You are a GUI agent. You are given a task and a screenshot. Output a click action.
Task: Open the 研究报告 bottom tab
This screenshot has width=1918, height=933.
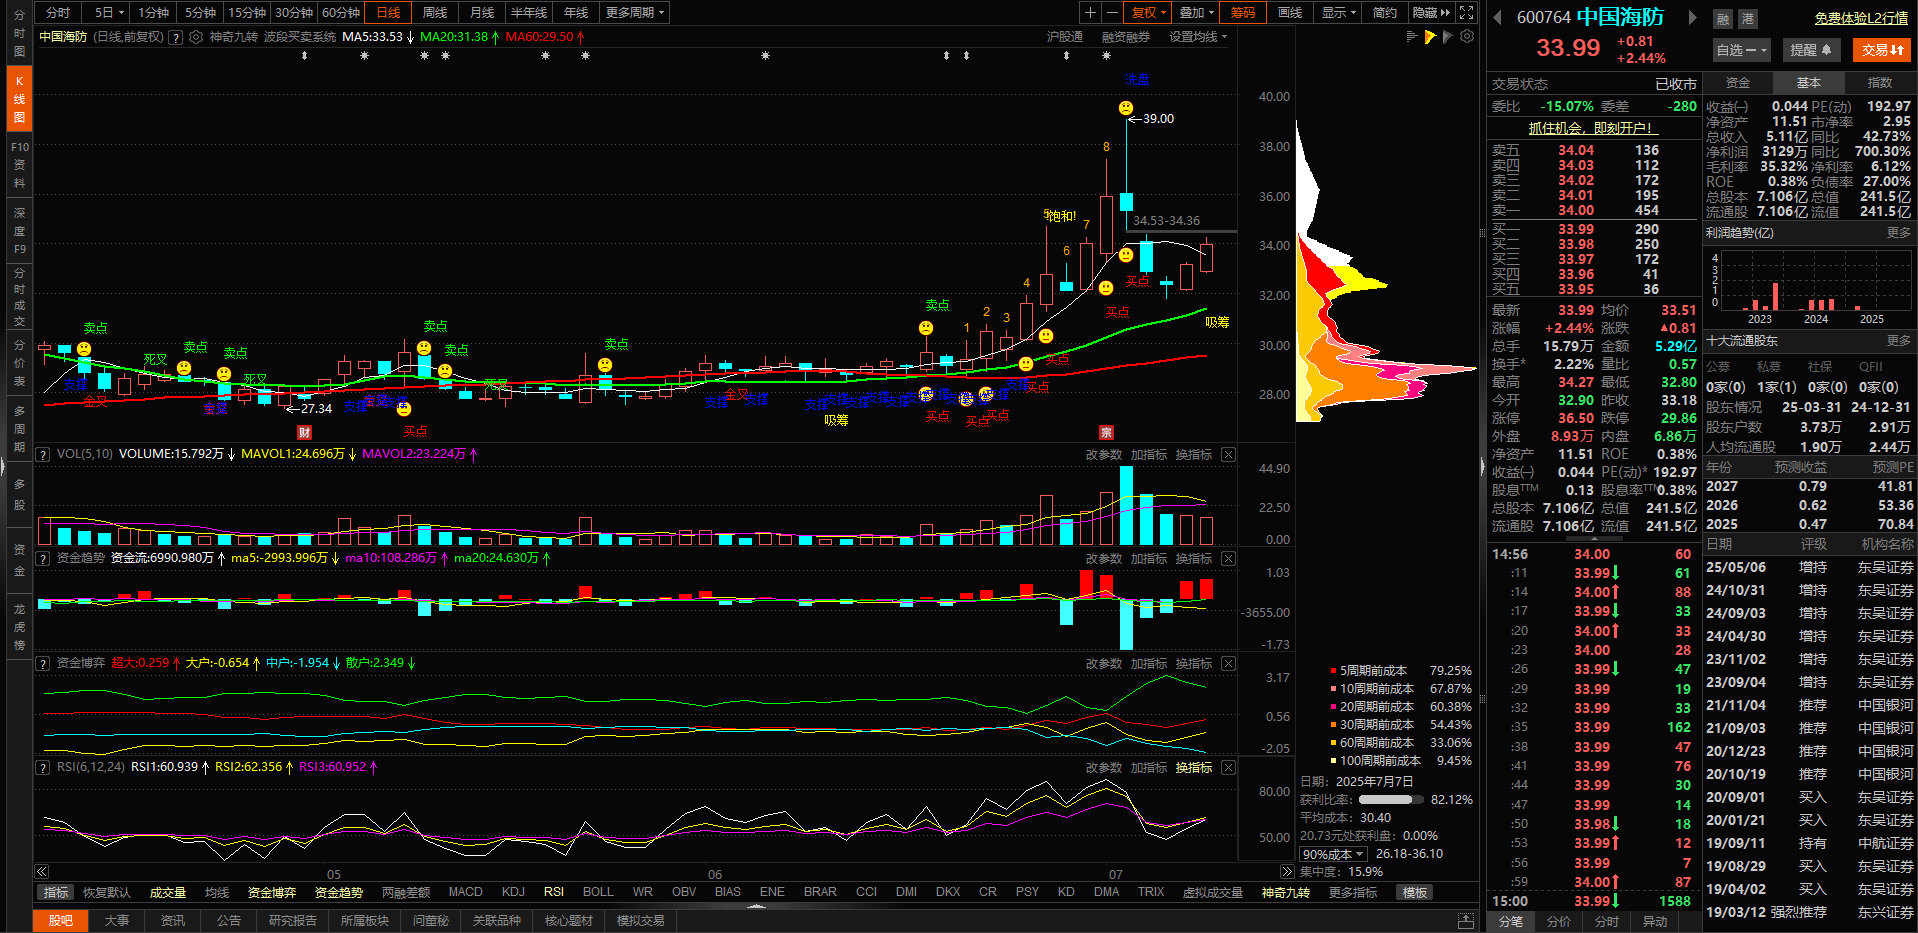[293, 920]
